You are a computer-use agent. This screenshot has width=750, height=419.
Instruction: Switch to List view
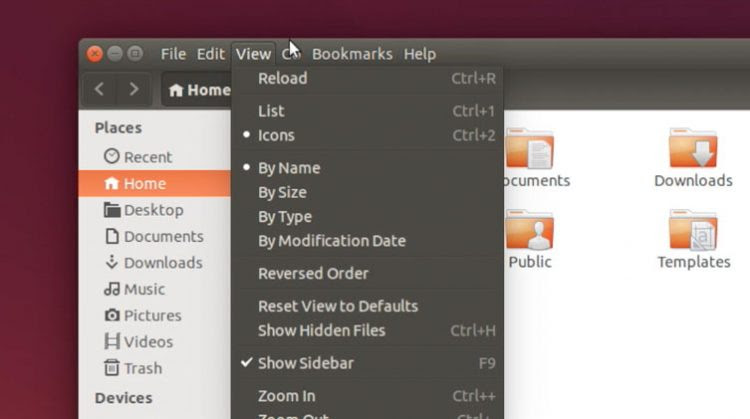(367, 111)
